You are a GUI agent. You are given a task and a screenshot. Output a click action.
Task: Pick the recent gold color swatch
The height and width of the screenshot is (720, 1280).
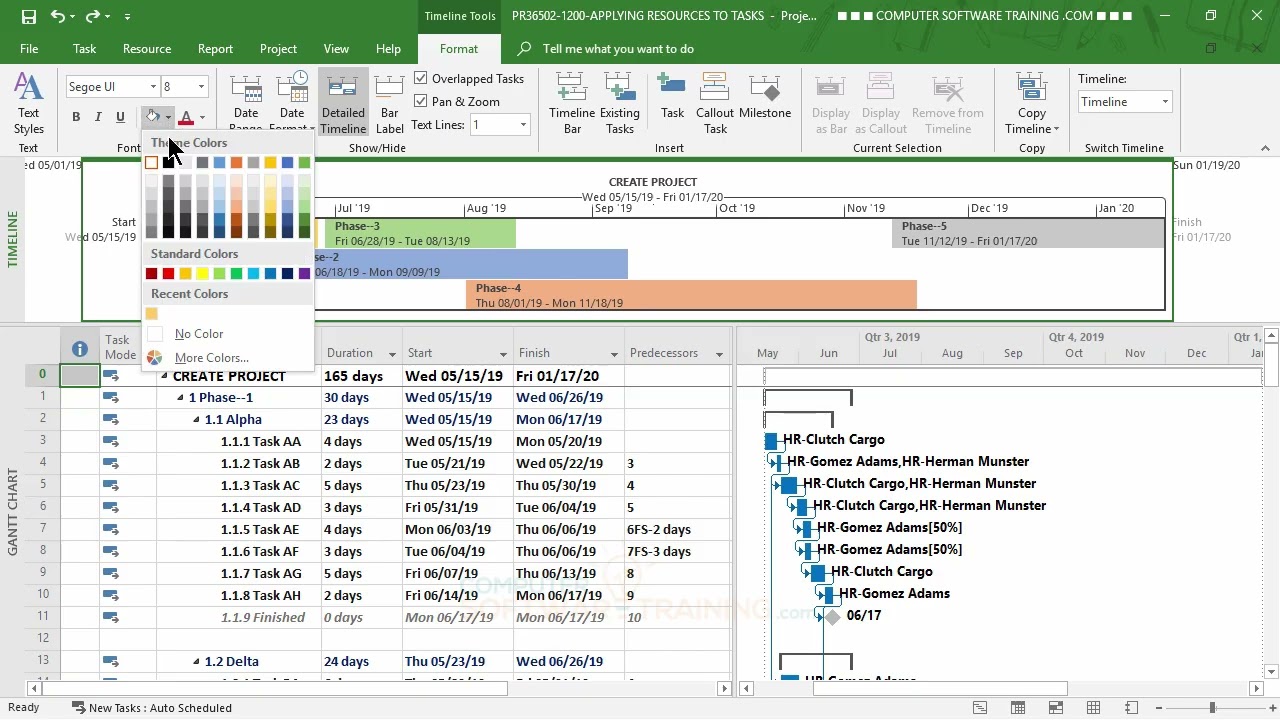[151, 313]
